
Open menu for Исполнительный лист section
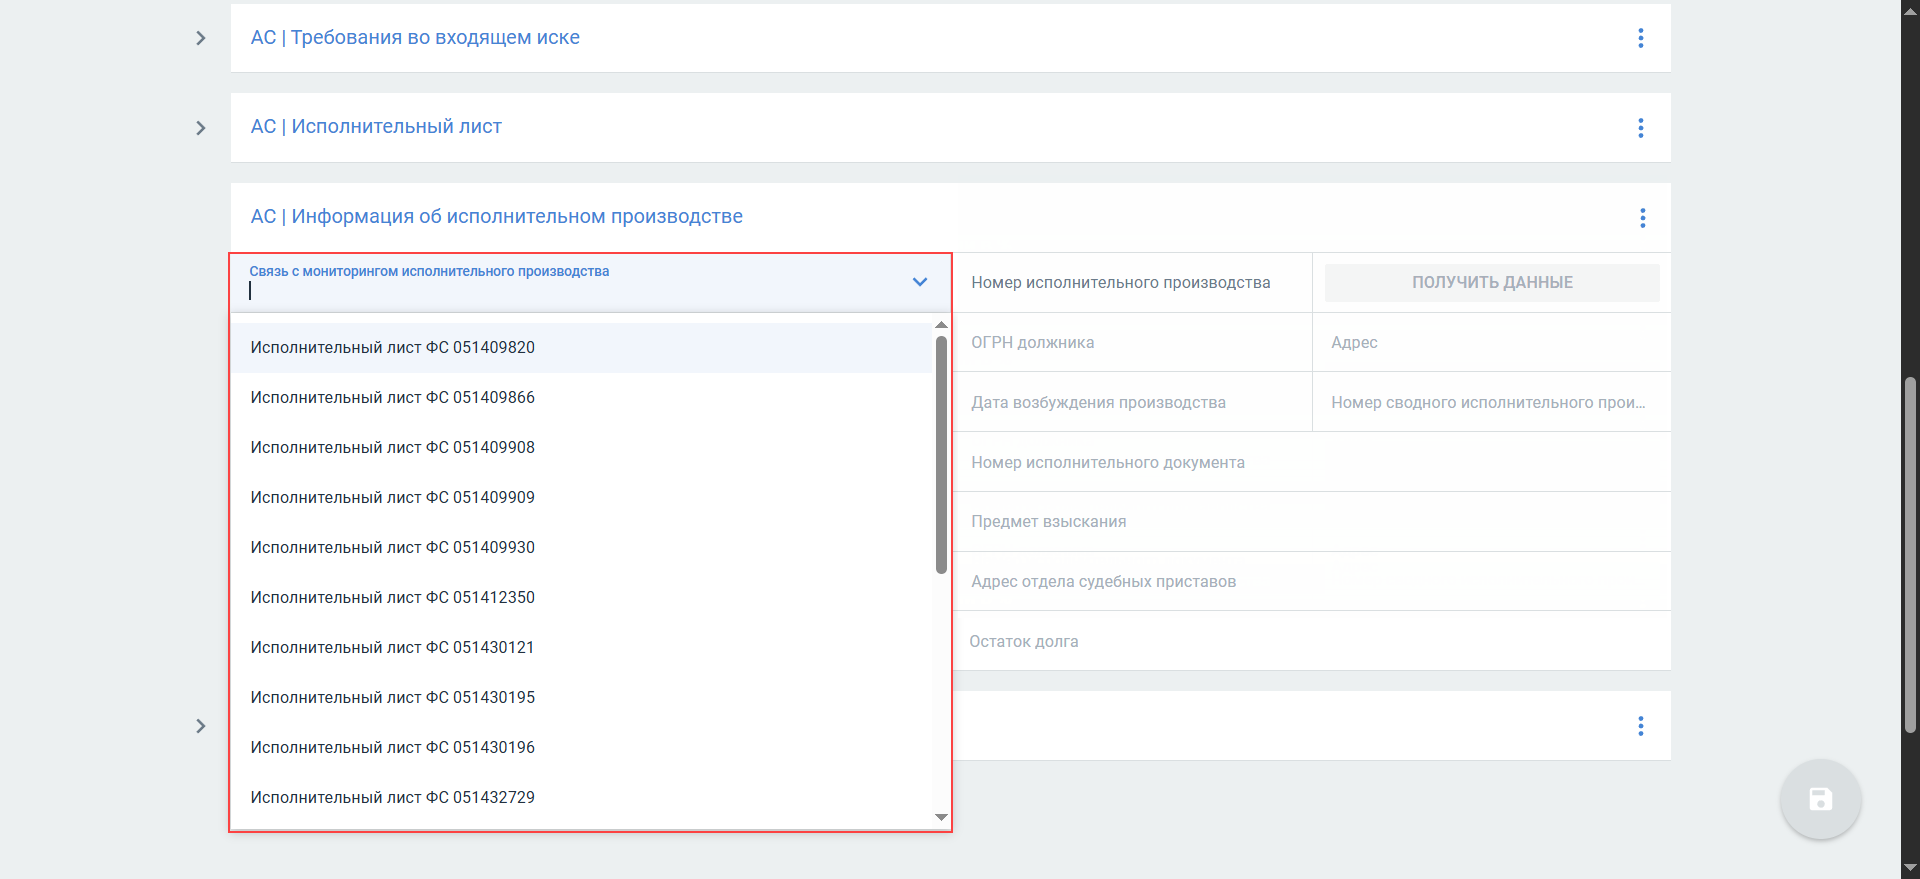(x=1640, y=128)
